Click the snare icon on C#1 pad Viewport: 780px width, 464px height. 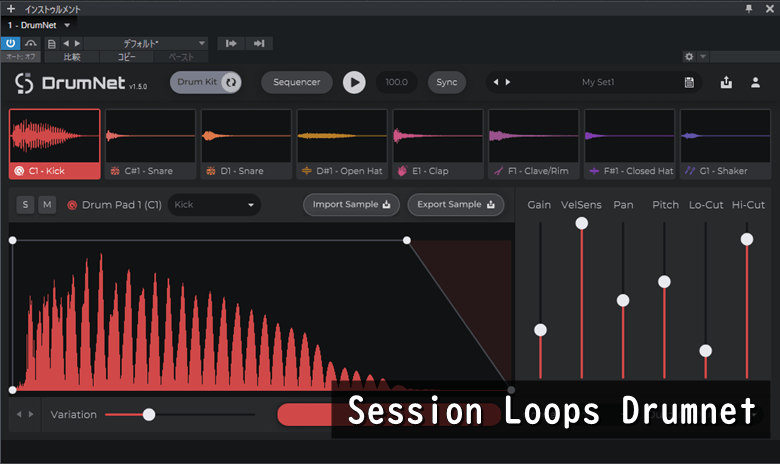pos(115,171)
